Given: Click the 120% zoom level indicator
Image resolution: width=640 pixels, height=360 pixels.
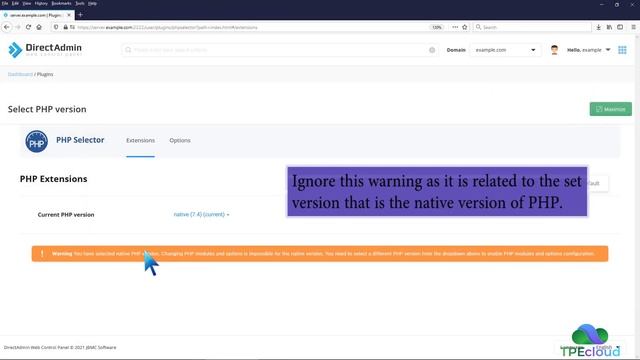Looking at the screenshot, I should coord(437,27).
